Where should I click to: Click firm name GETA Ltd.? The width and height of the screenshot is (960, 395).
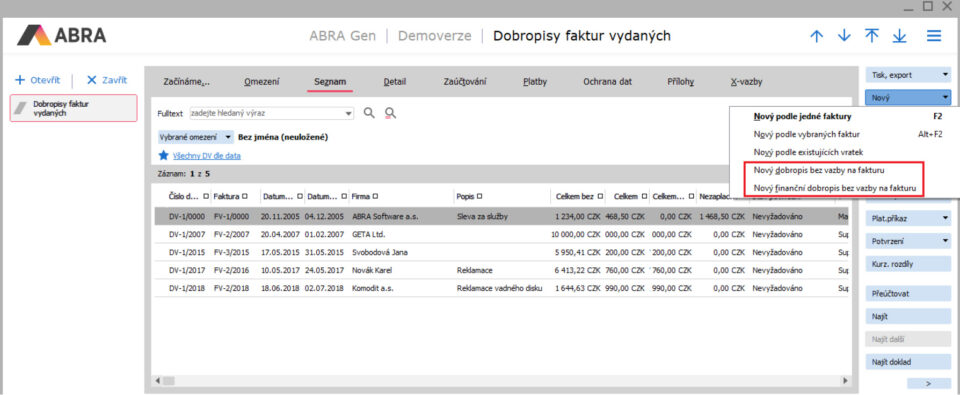tap(369, 235)
